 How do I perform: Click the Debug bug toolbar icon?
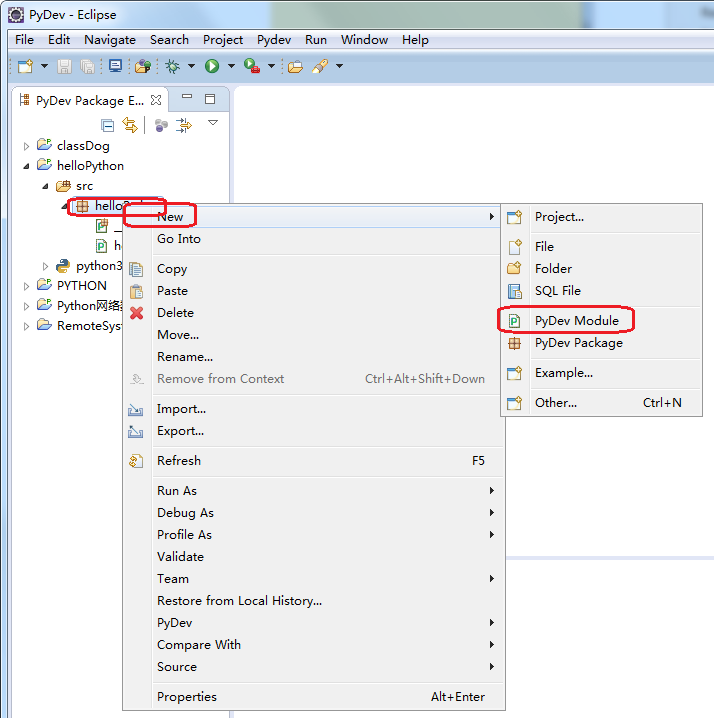[173, 66]
